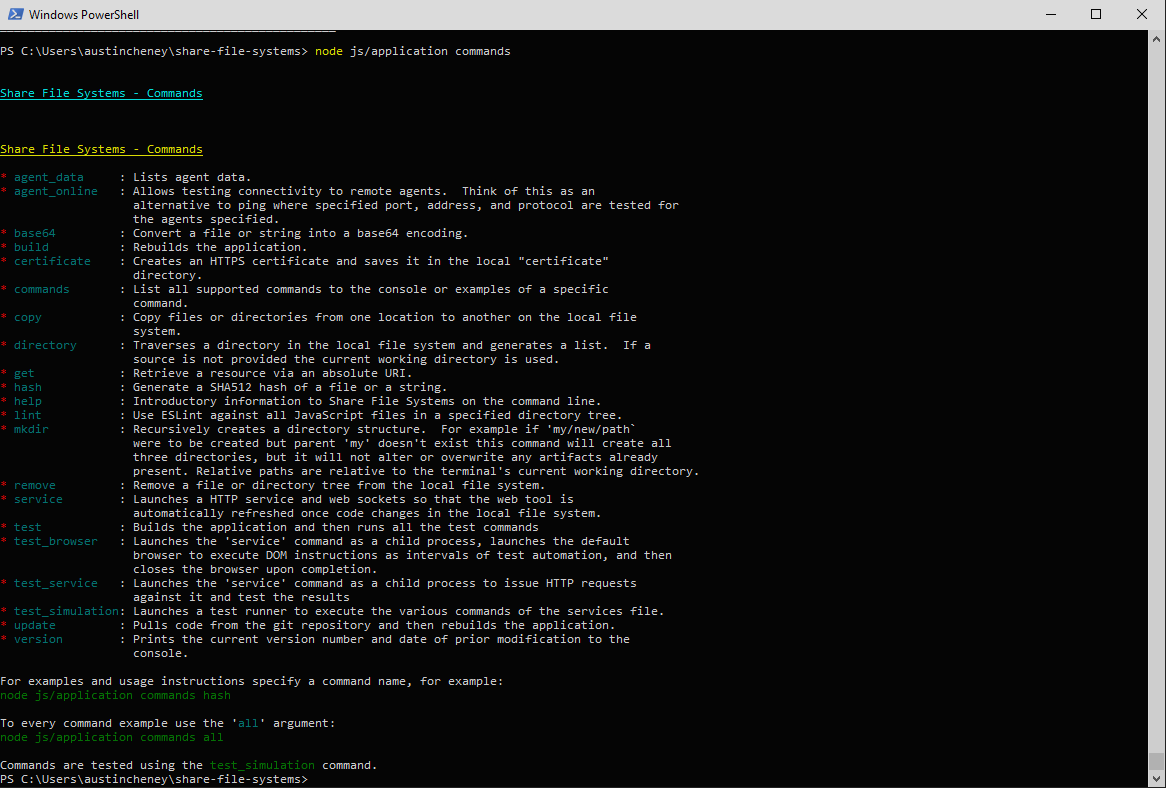This screenshot has height=788, width=1166.
Task: Click 'Windows PowerShell' title text
Action: tap(84, 15)
